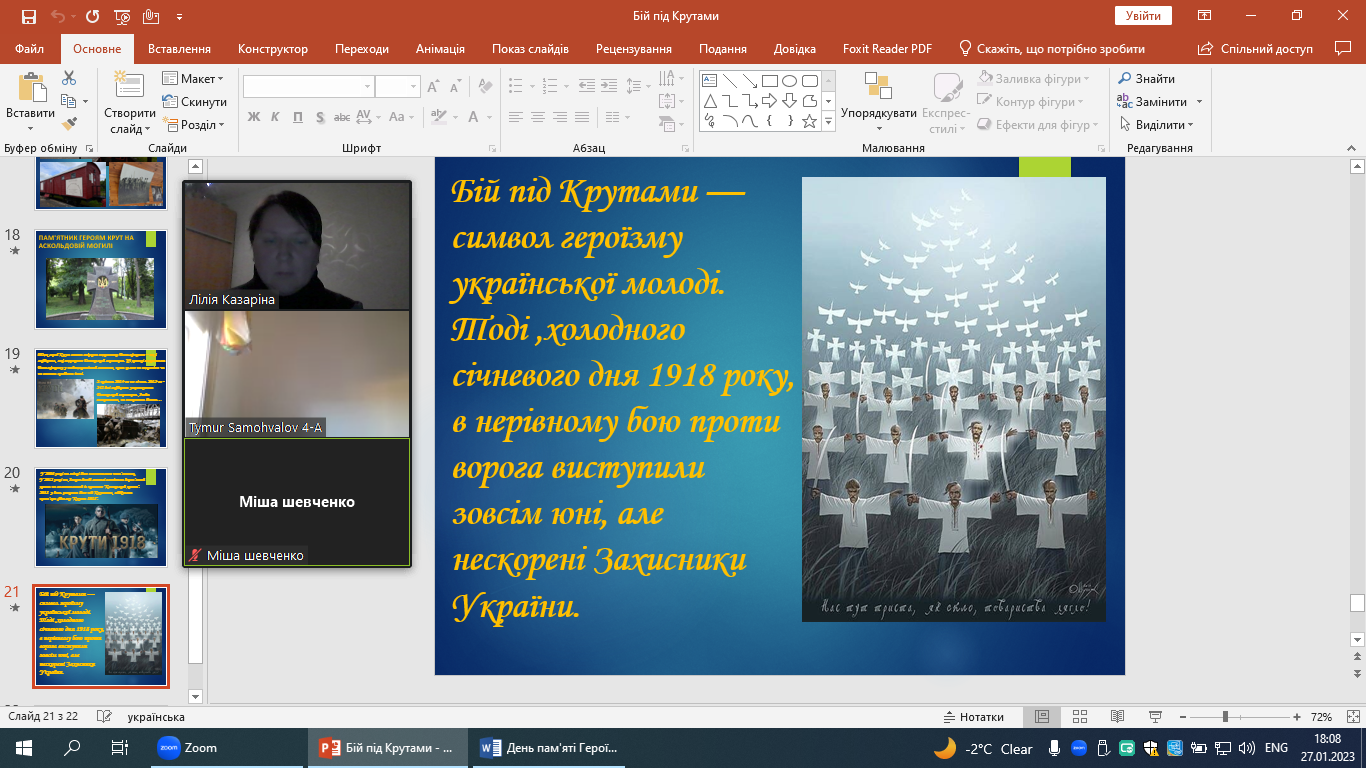The width and height of the screenshot is (1366, 768).
Task: Open the Файл menu
Action: coord(30,49)
